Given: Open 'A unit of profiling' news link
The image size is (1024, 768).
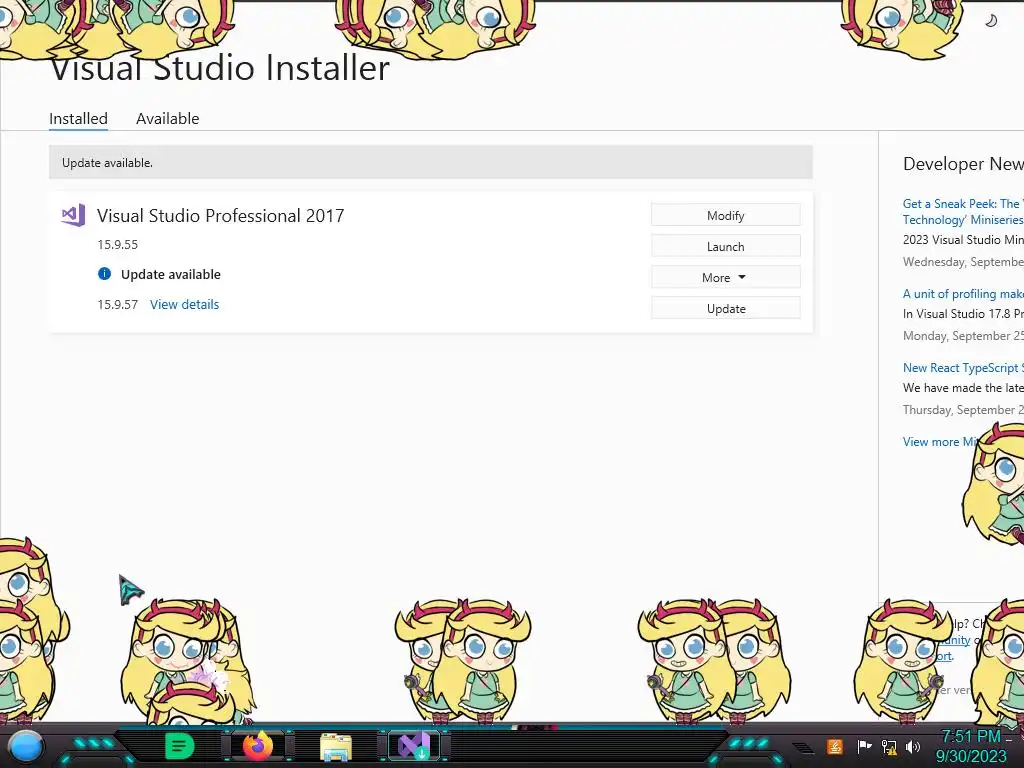Looking at the screenshot, I should tap(963, 294).
